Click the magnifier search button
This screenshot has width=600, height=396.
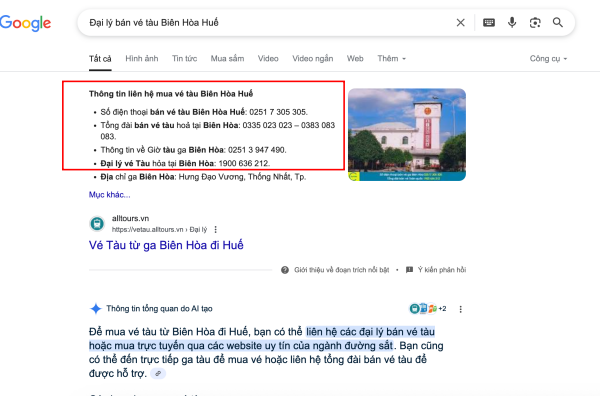pos(558,23)
